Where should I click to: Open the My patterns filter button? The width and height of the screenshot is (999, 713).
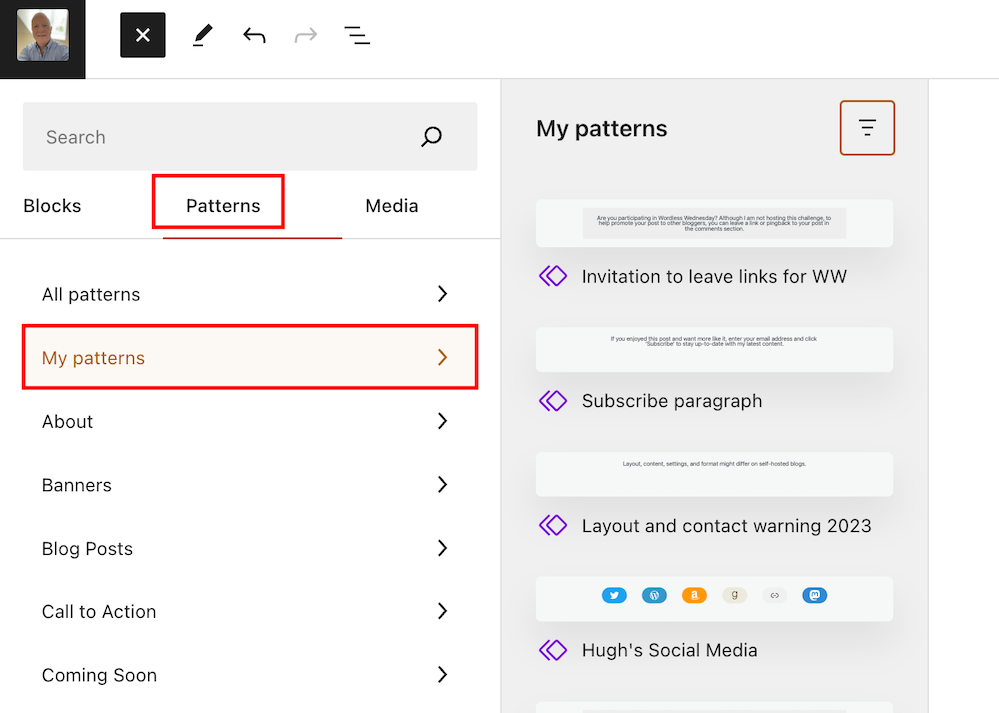(x=867, y=128)
